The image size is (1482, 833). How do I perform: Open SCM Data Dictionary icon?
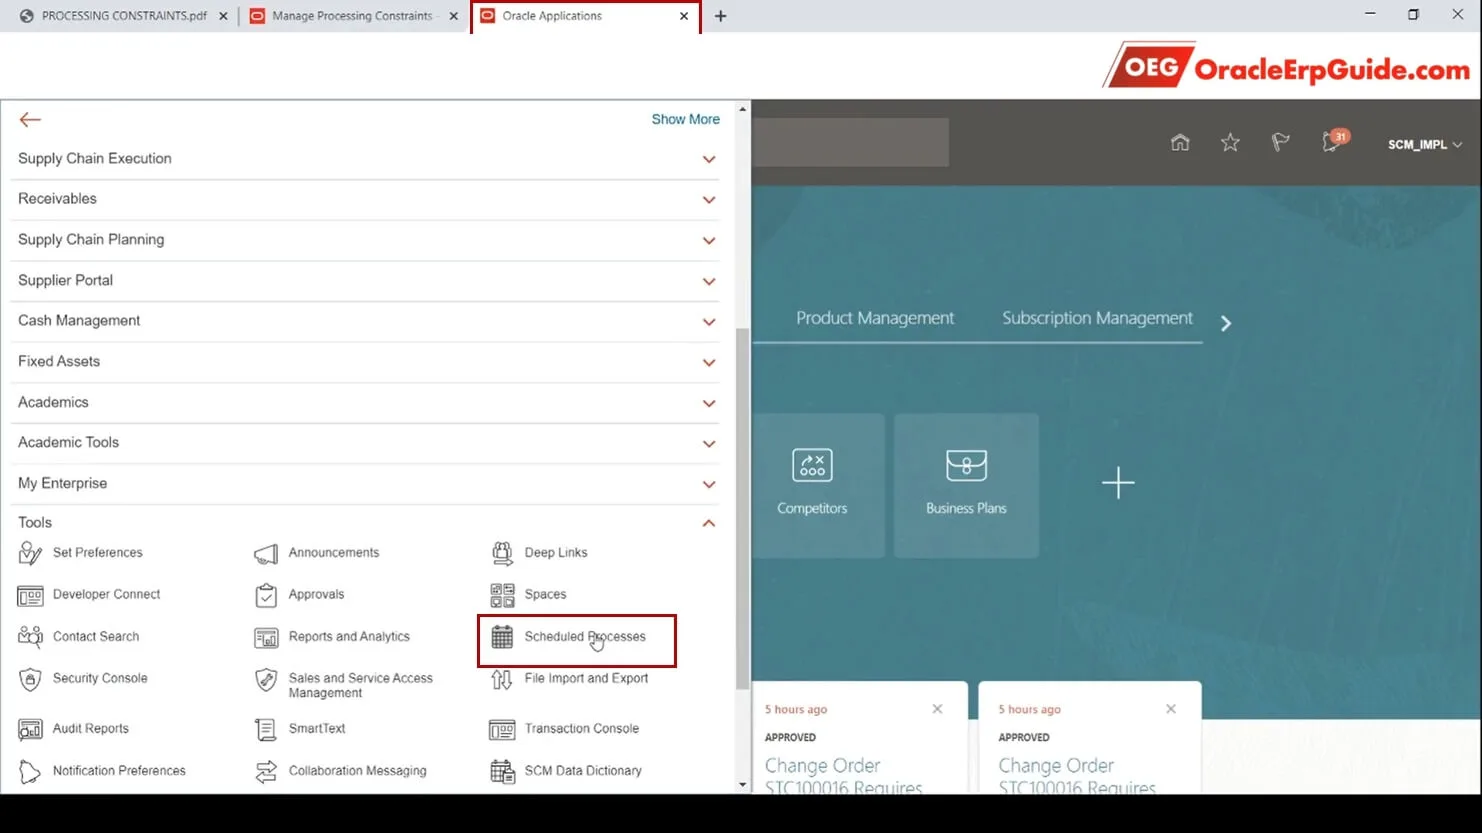[x=502, y=771]
